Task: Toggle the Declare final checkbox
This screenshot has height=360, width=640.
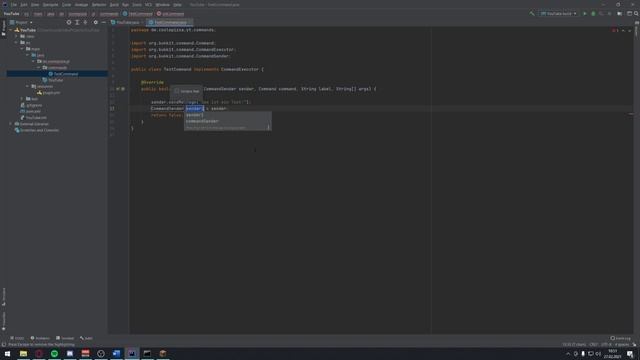Action: coord(177,91)
